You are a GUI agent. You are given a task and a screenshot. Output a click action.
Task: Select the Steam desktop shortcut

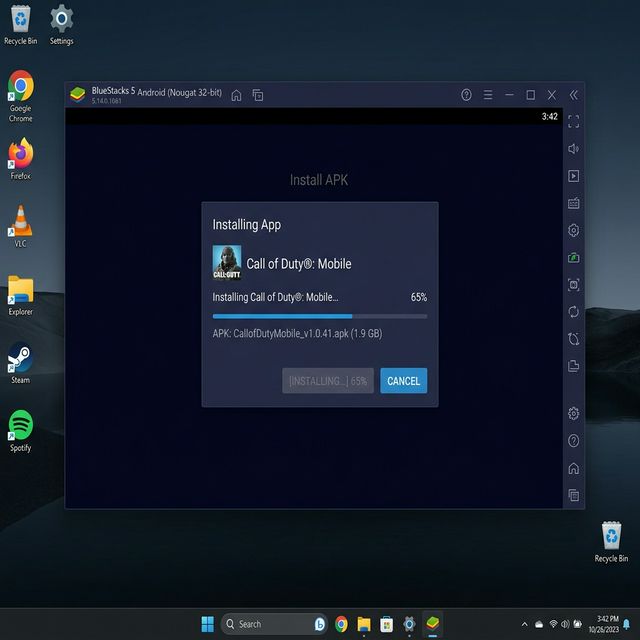20,363
